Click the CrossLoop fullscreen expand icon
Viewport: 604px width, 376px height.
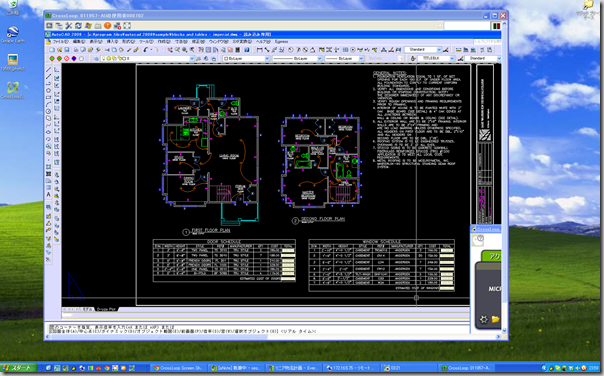point(127,26)
